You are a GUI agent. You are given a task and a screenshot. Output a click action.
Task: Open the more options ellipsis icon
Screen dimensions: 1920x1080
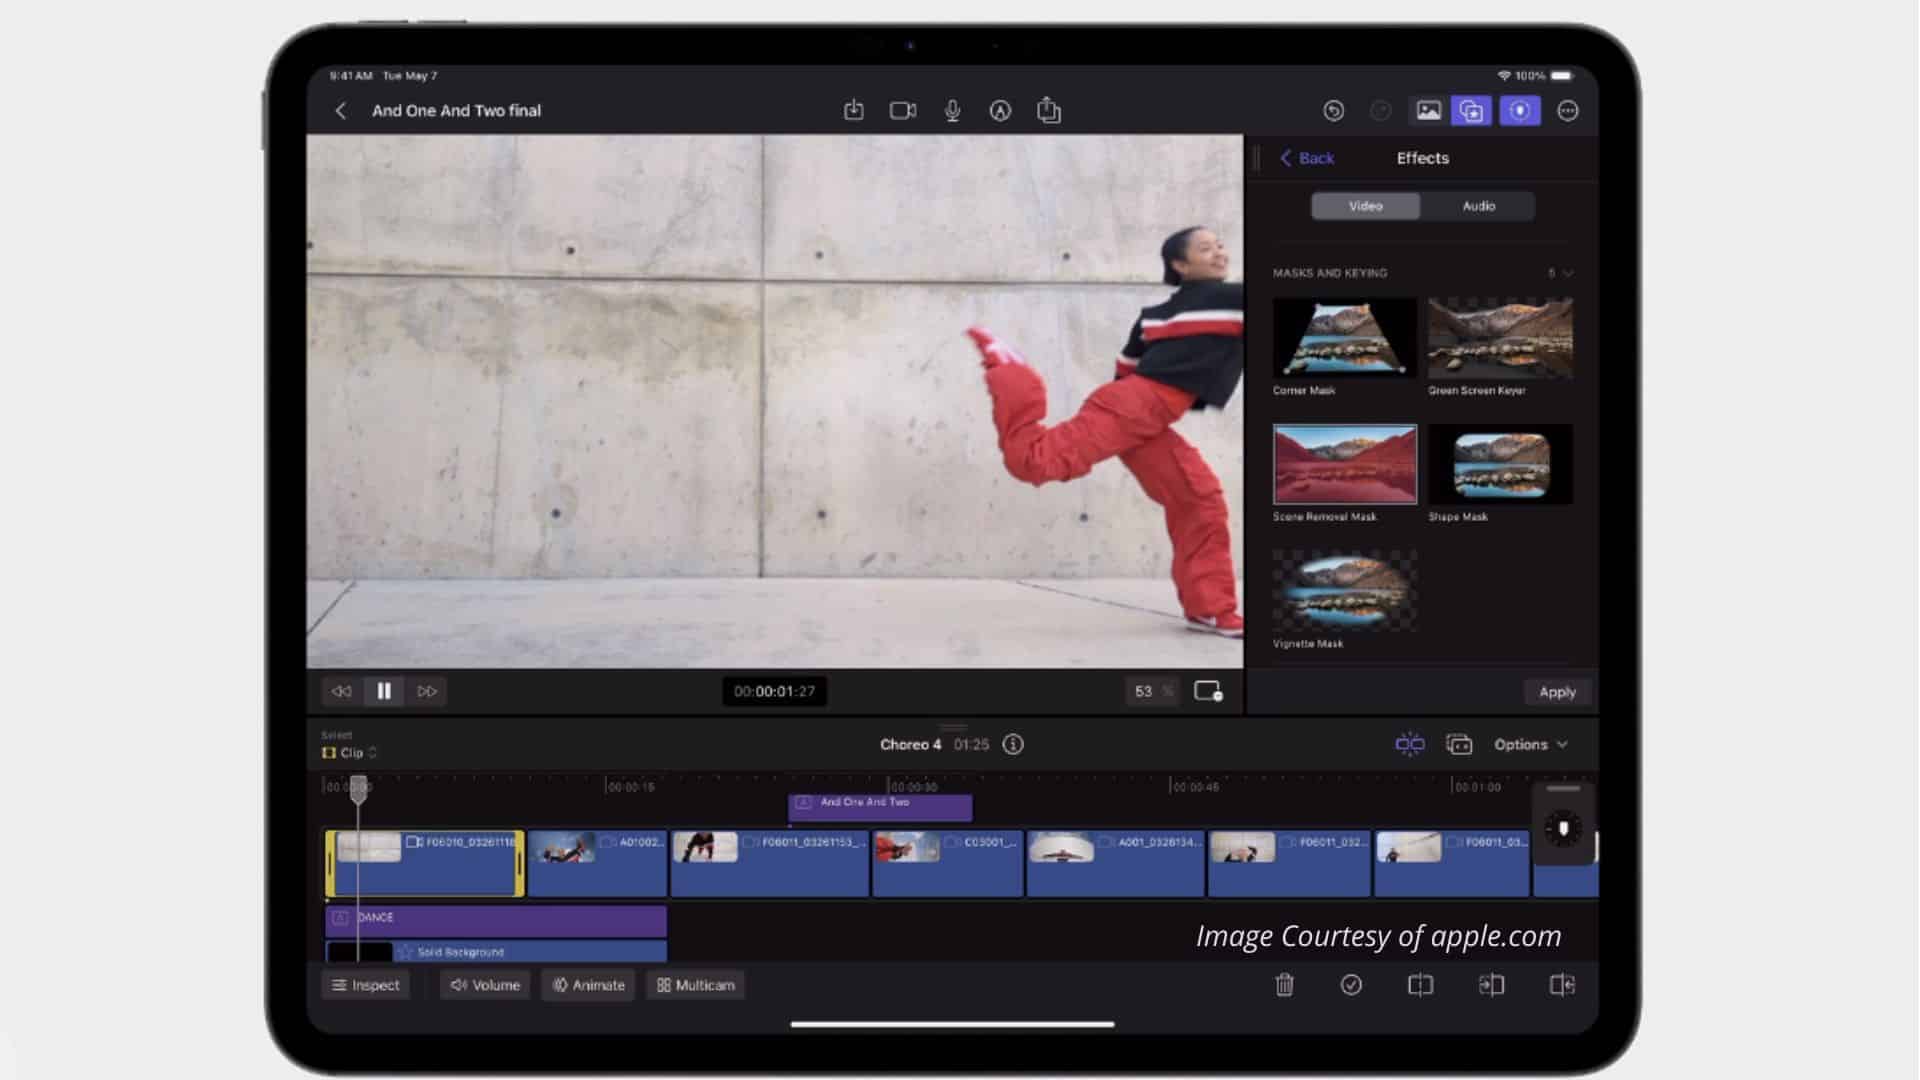coord(1567,111)
